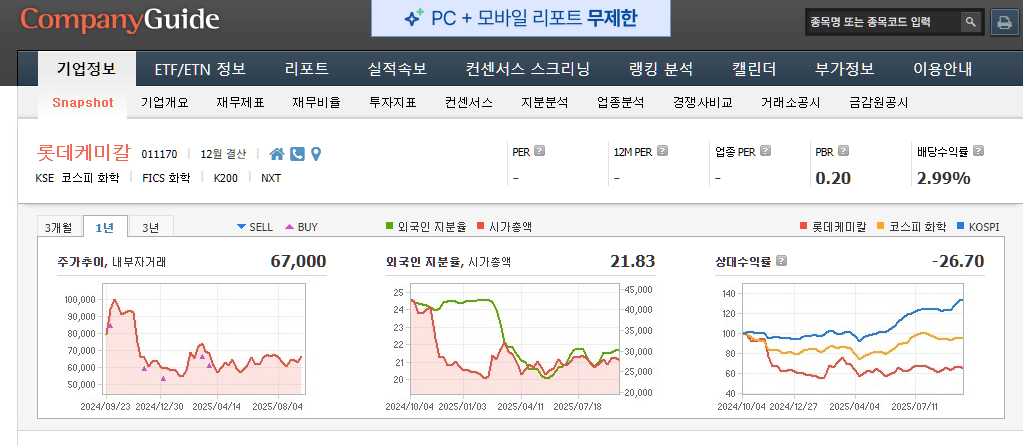This screenshot has height=446, width=1023.
Task: Click the pink BUY triangle legend marker
Action: (289, 227)
